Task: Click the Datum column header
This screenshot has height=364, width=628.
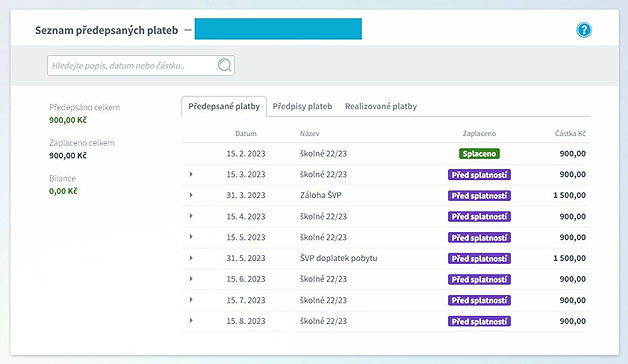Action: [x=246, y=133]
